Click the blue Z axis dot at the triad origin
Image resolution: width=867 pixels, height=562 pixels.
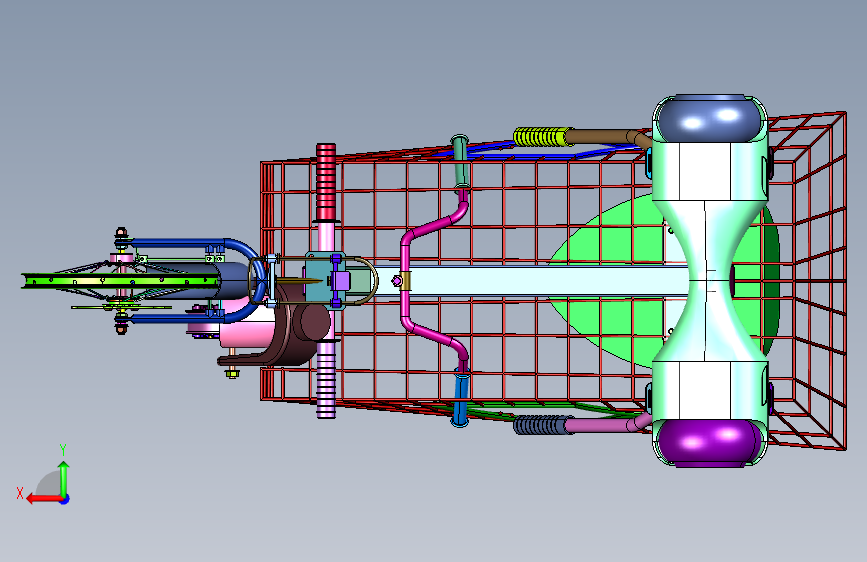[x=65, y=499]
